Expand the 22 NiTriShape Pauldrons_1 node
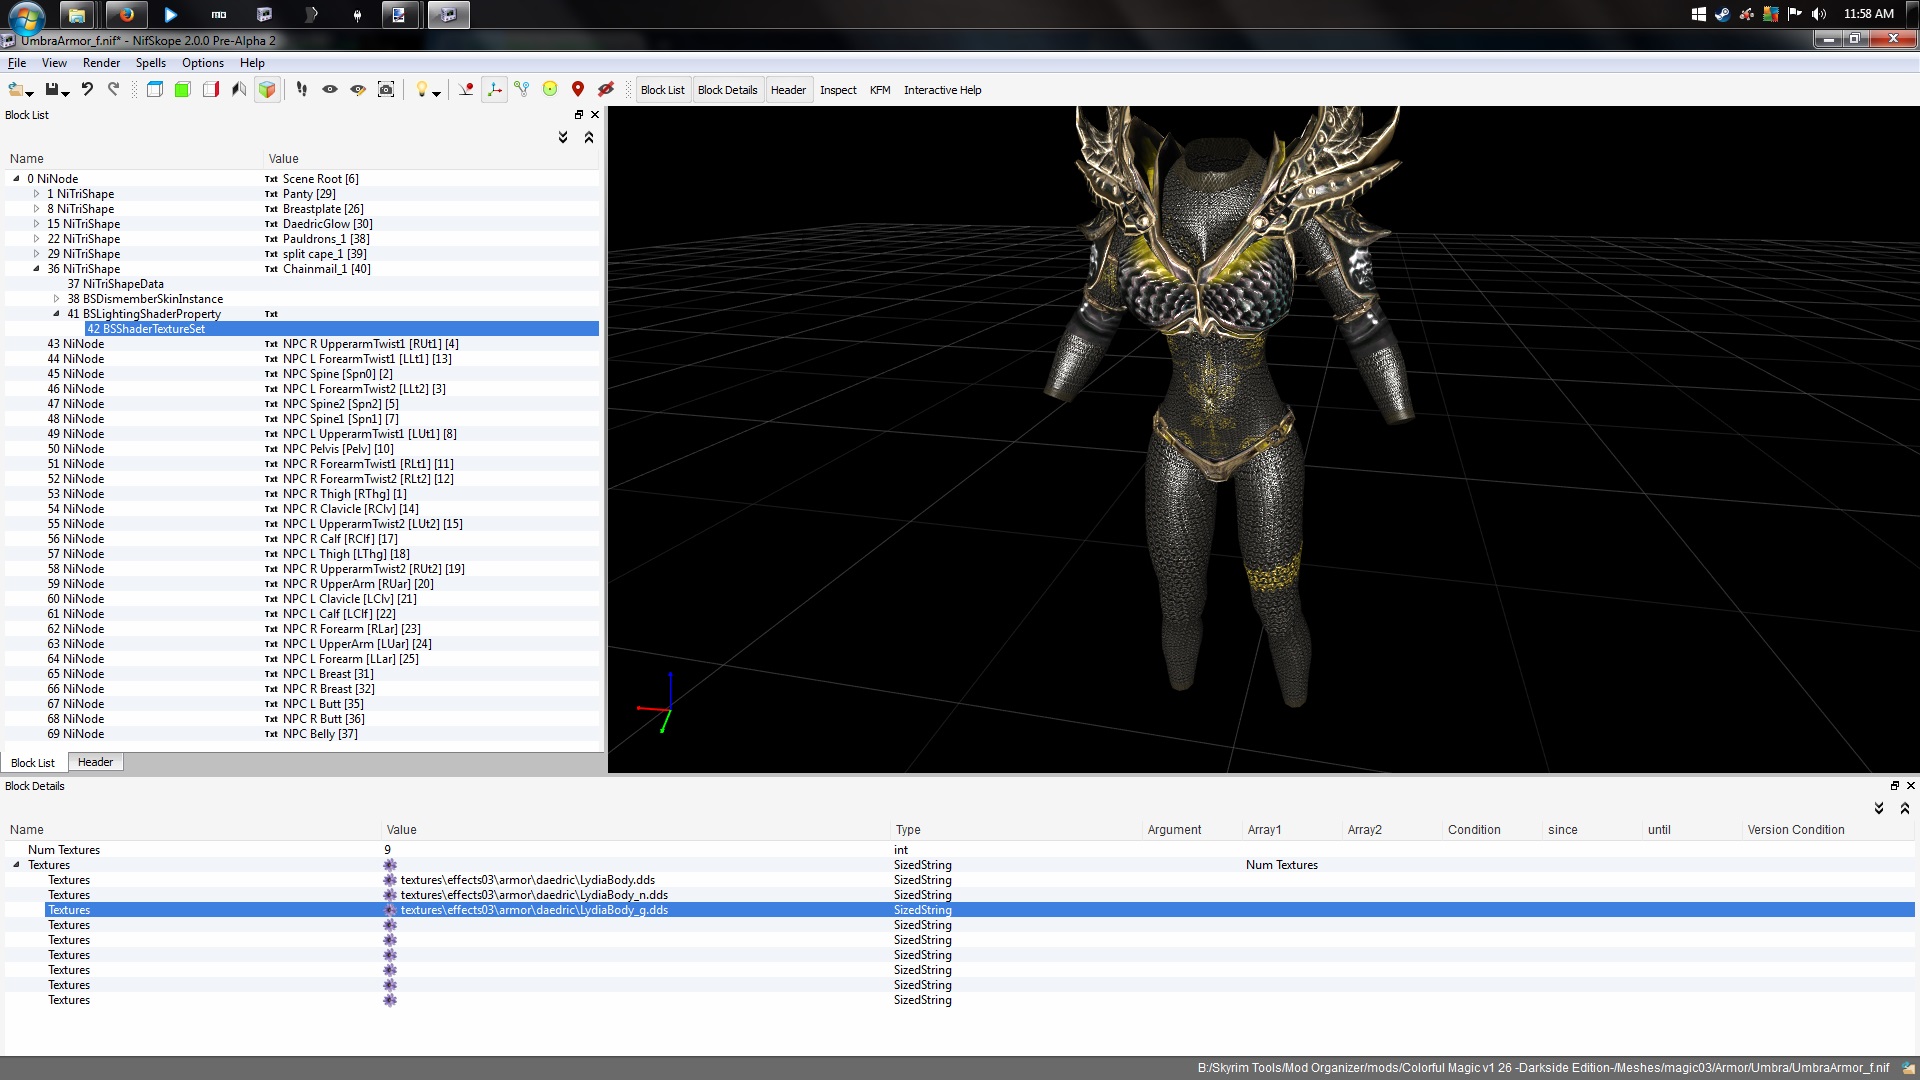The width and height of the screenshot is (1920, 1080). tap(37, 239)
